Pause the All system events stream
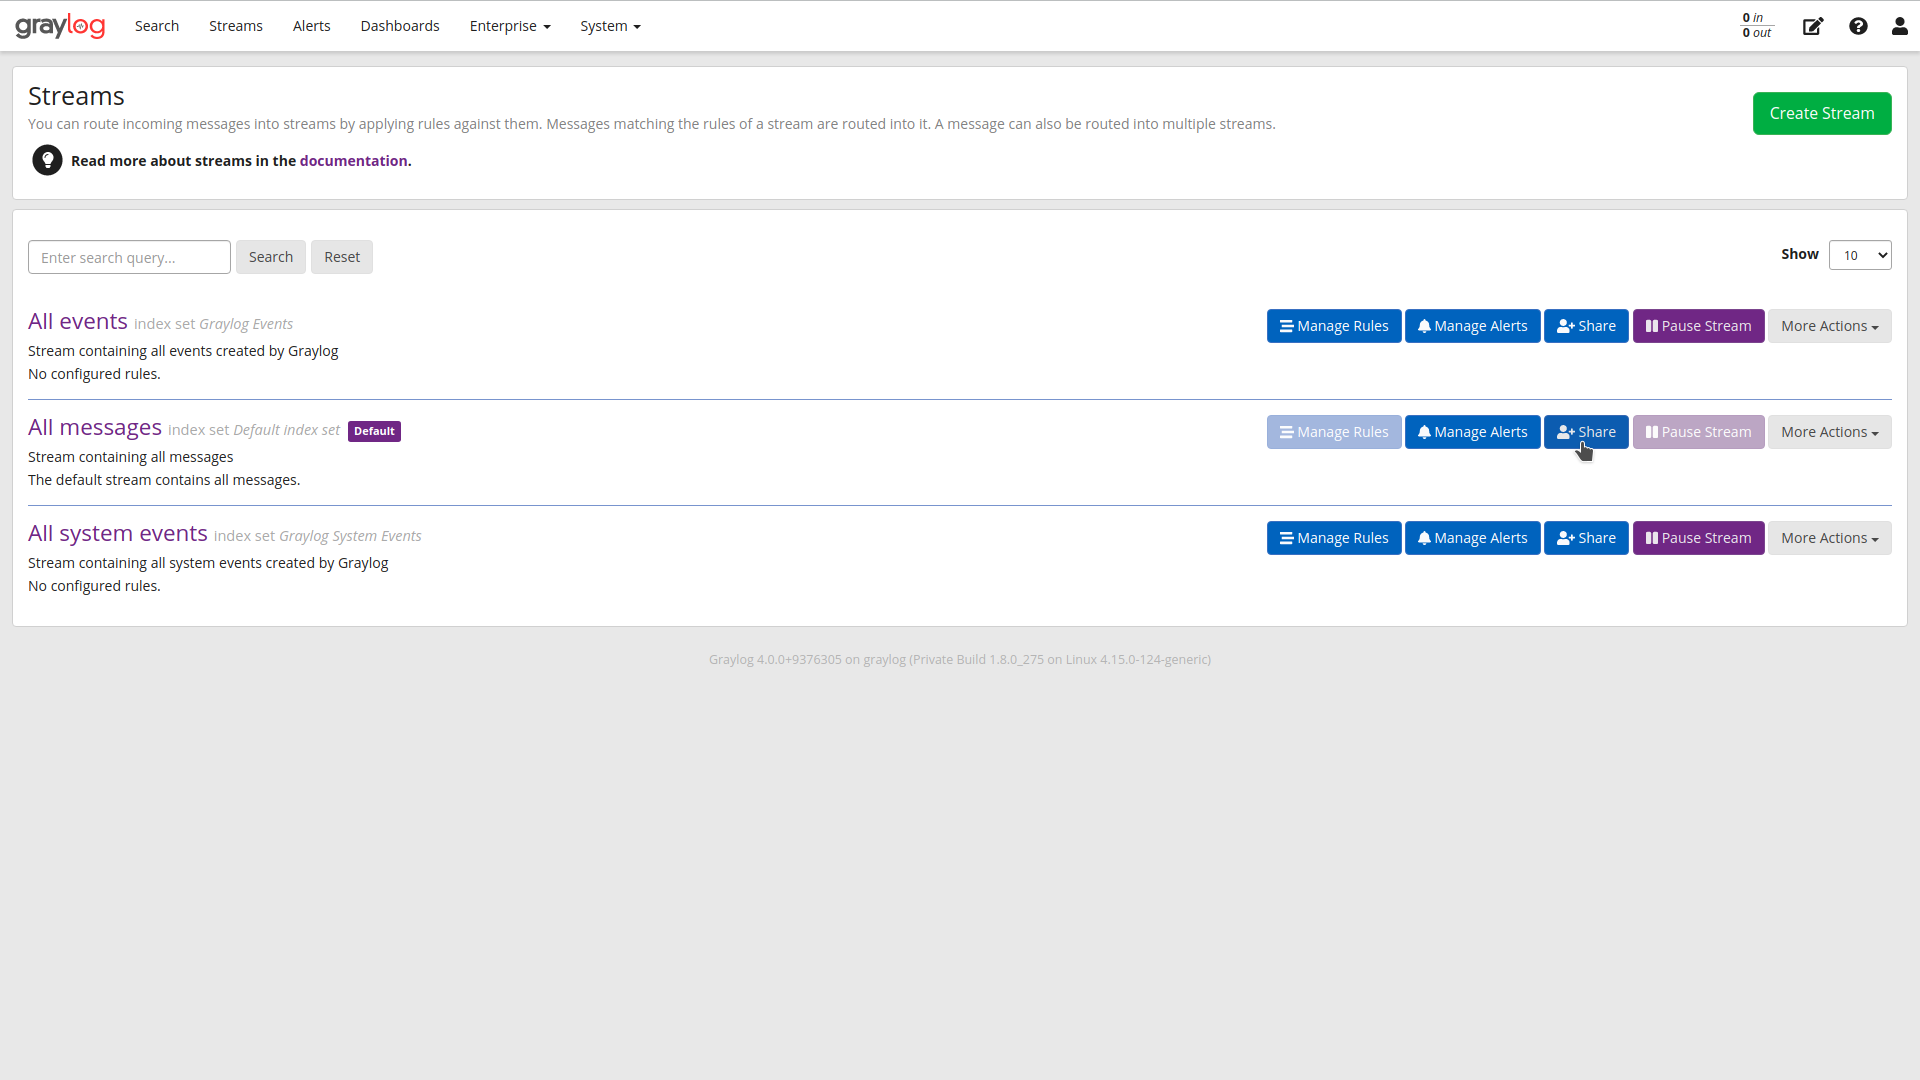1920x1080 pixels. pyautogui.click(x=1698, y=537)
